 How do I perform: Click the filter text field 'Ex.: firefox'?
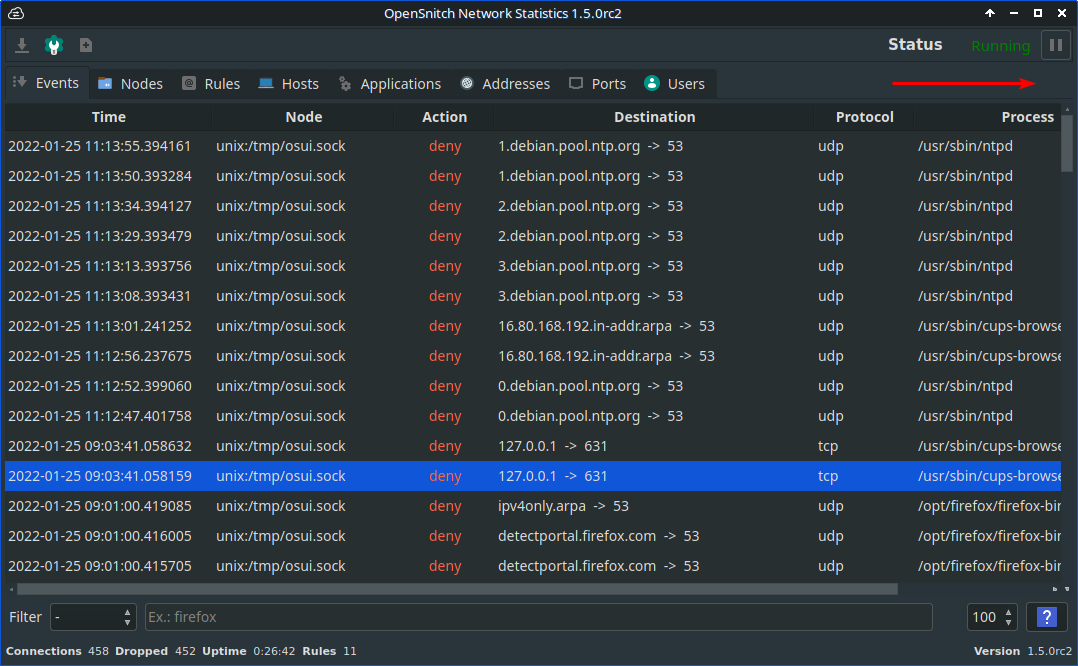(538, 617)
